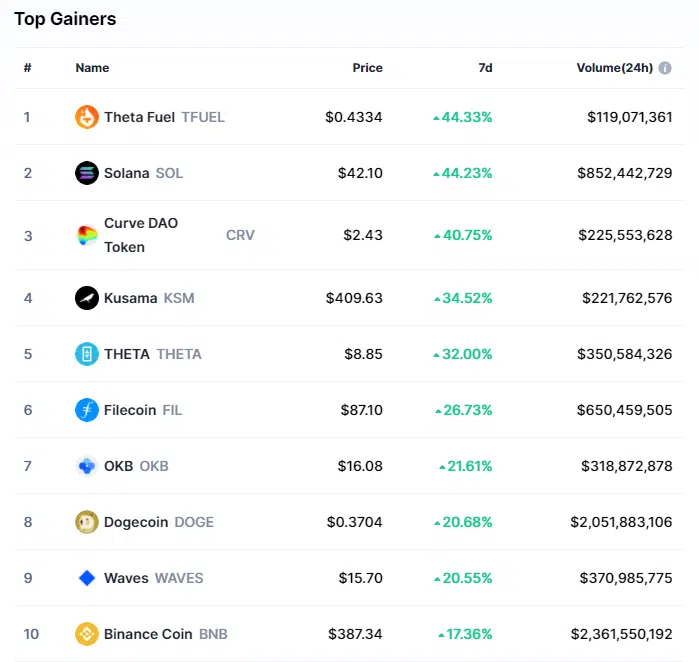Click the Curve DAO Token icon
The image size is (699, 662).
[87, 236]
